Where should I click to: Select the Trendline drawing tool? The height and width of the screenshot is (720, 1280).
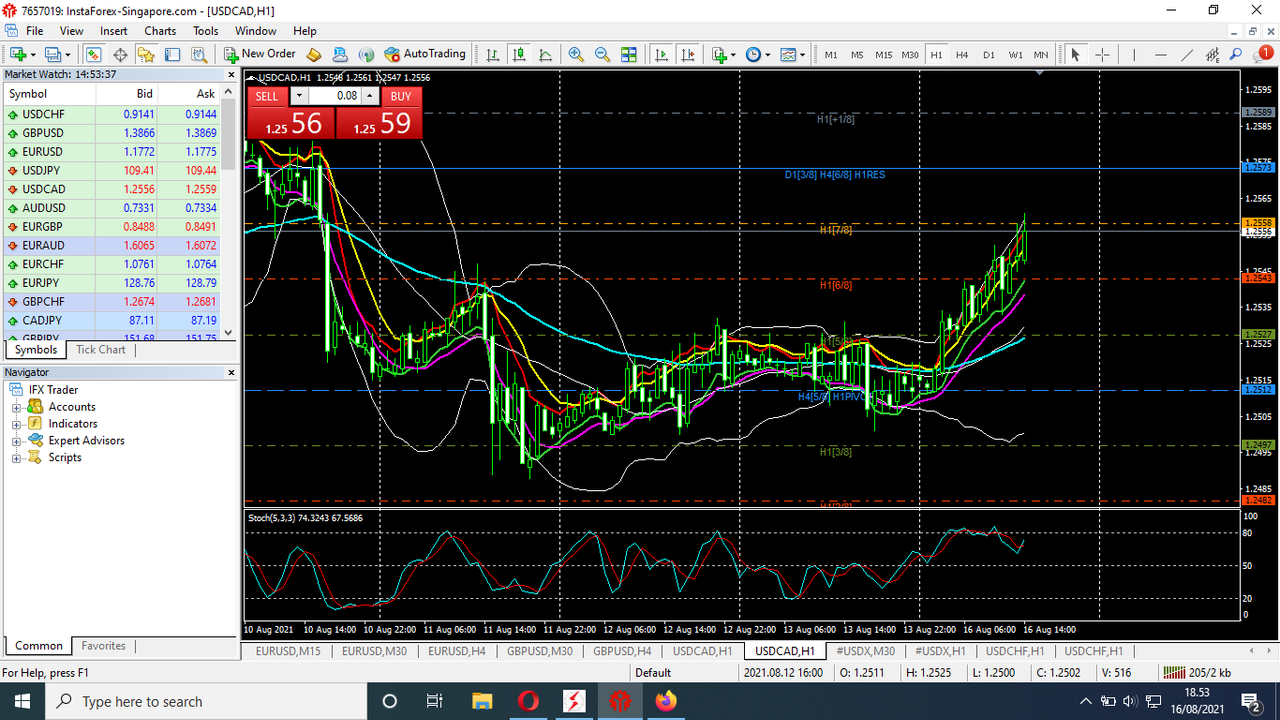1186,55
